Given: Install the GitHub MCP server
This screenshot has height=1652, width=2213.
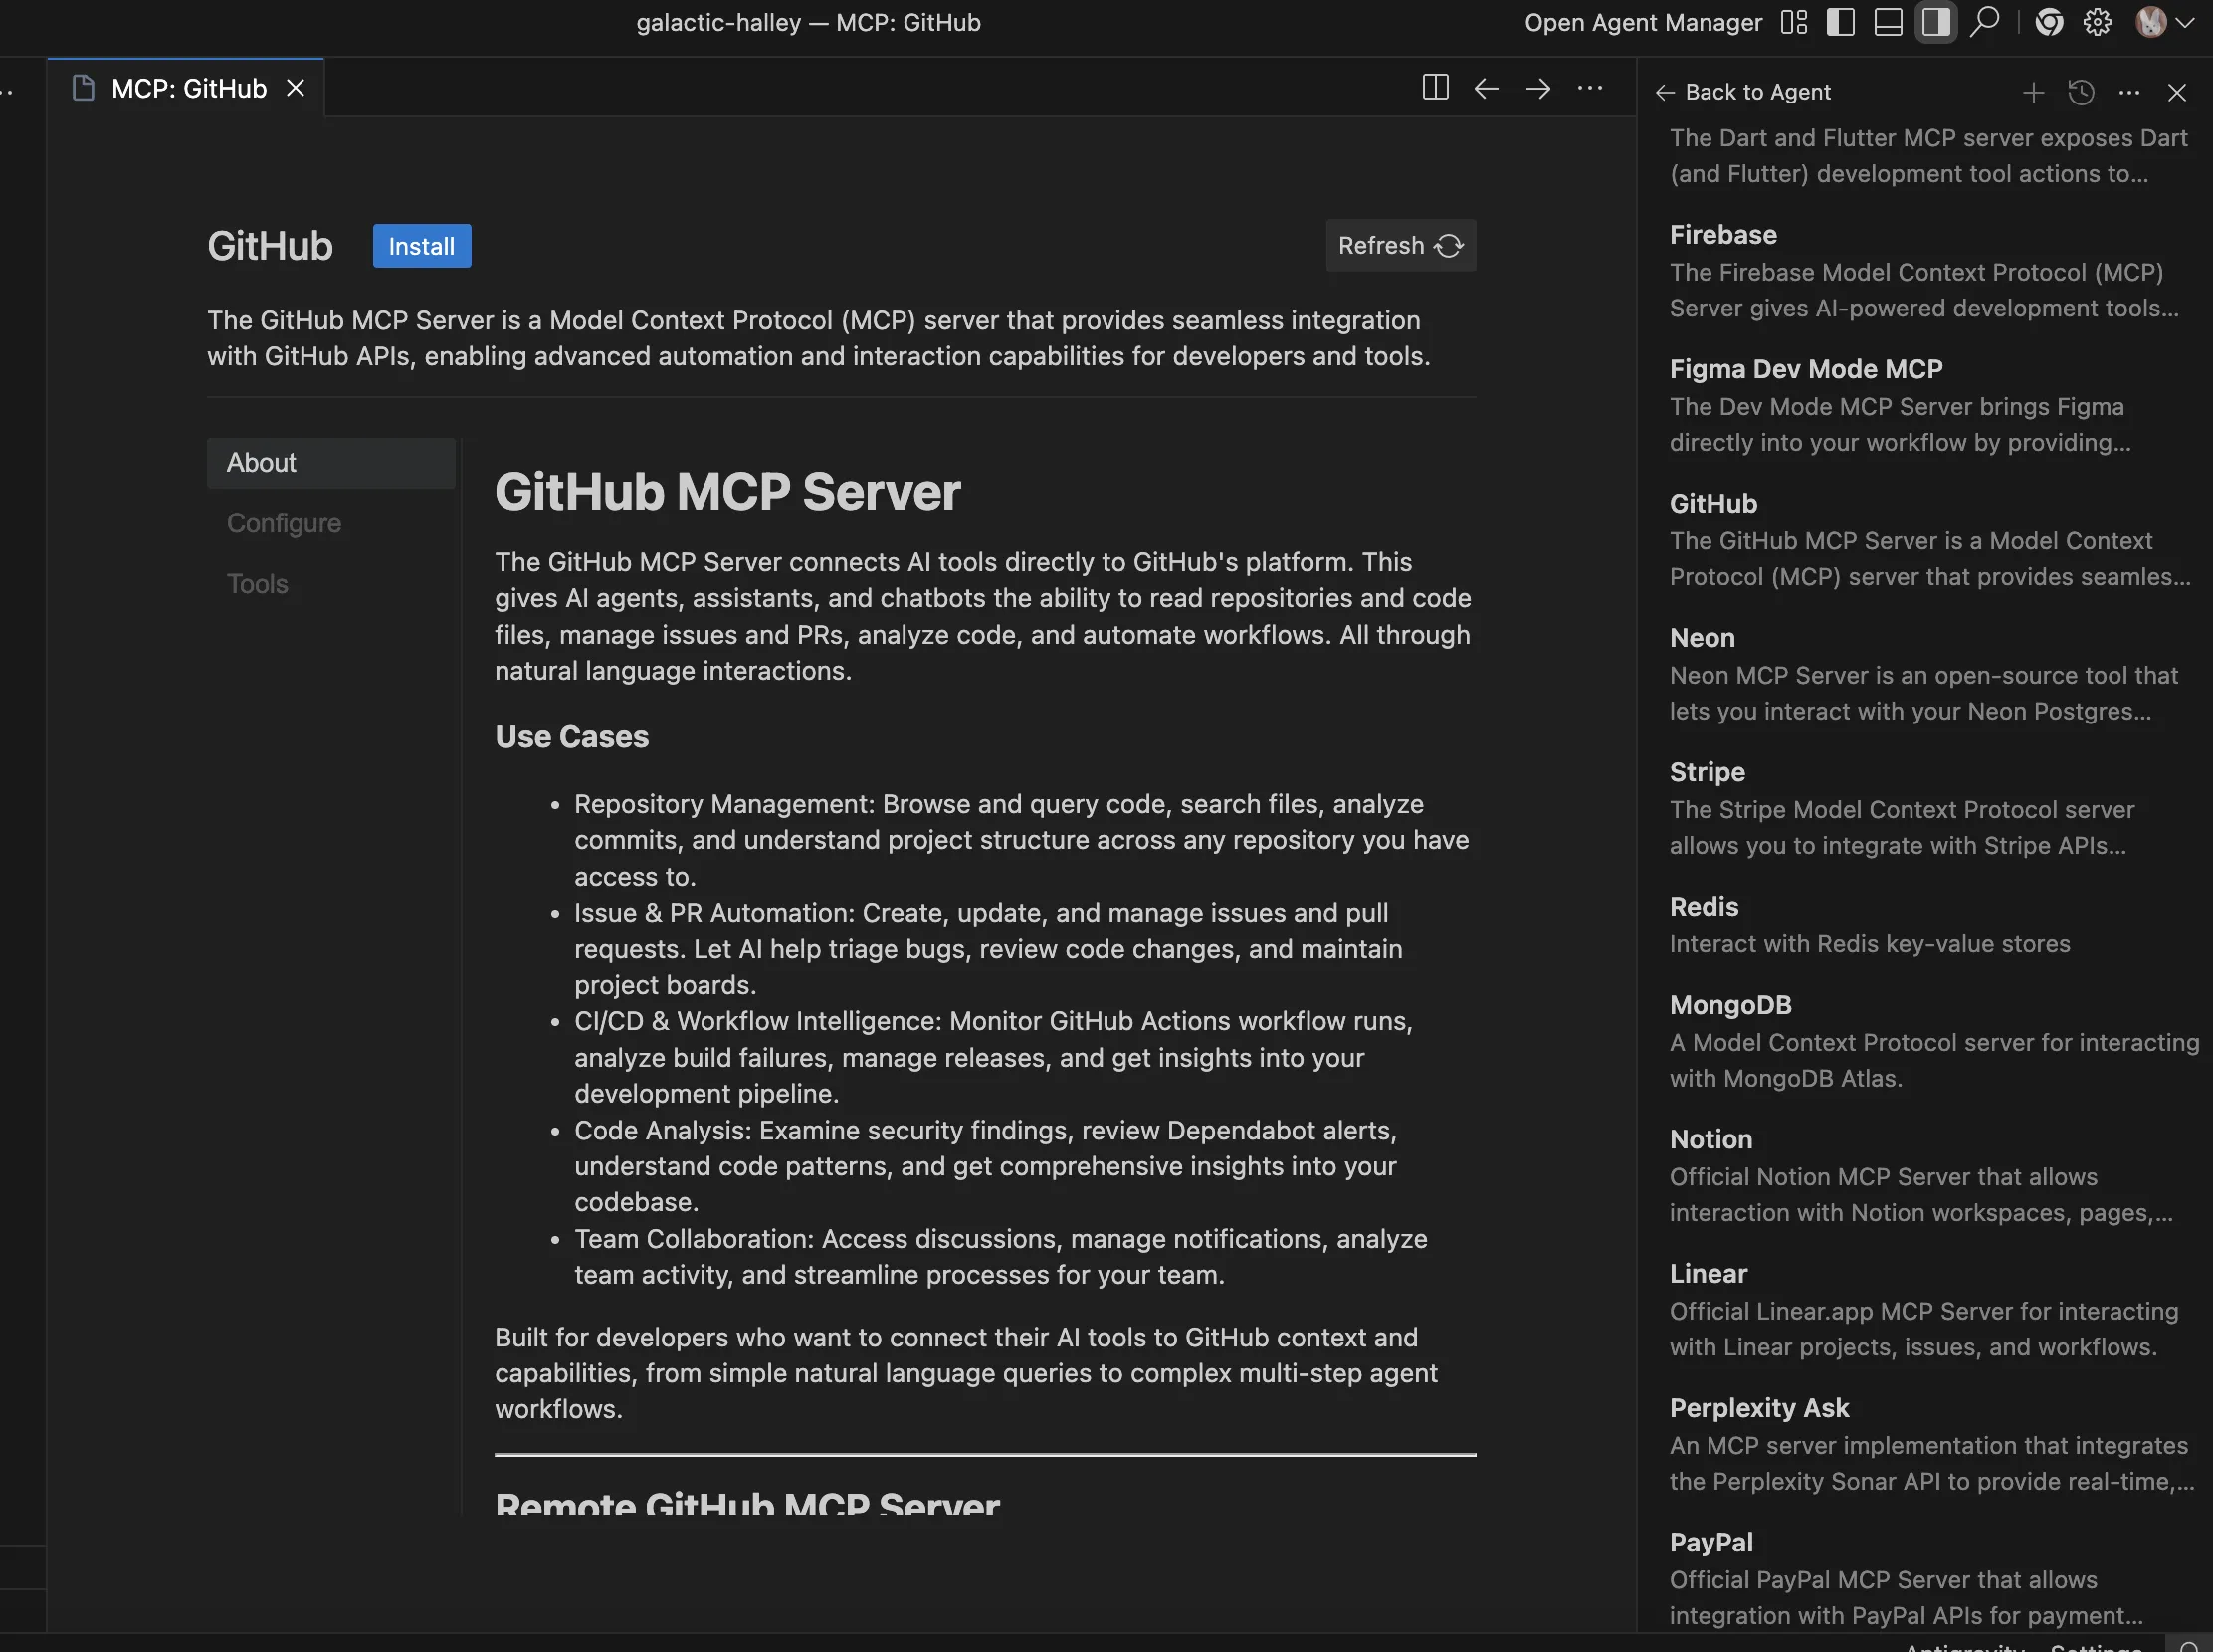Looking at the screenshot, I should [420, 246].
